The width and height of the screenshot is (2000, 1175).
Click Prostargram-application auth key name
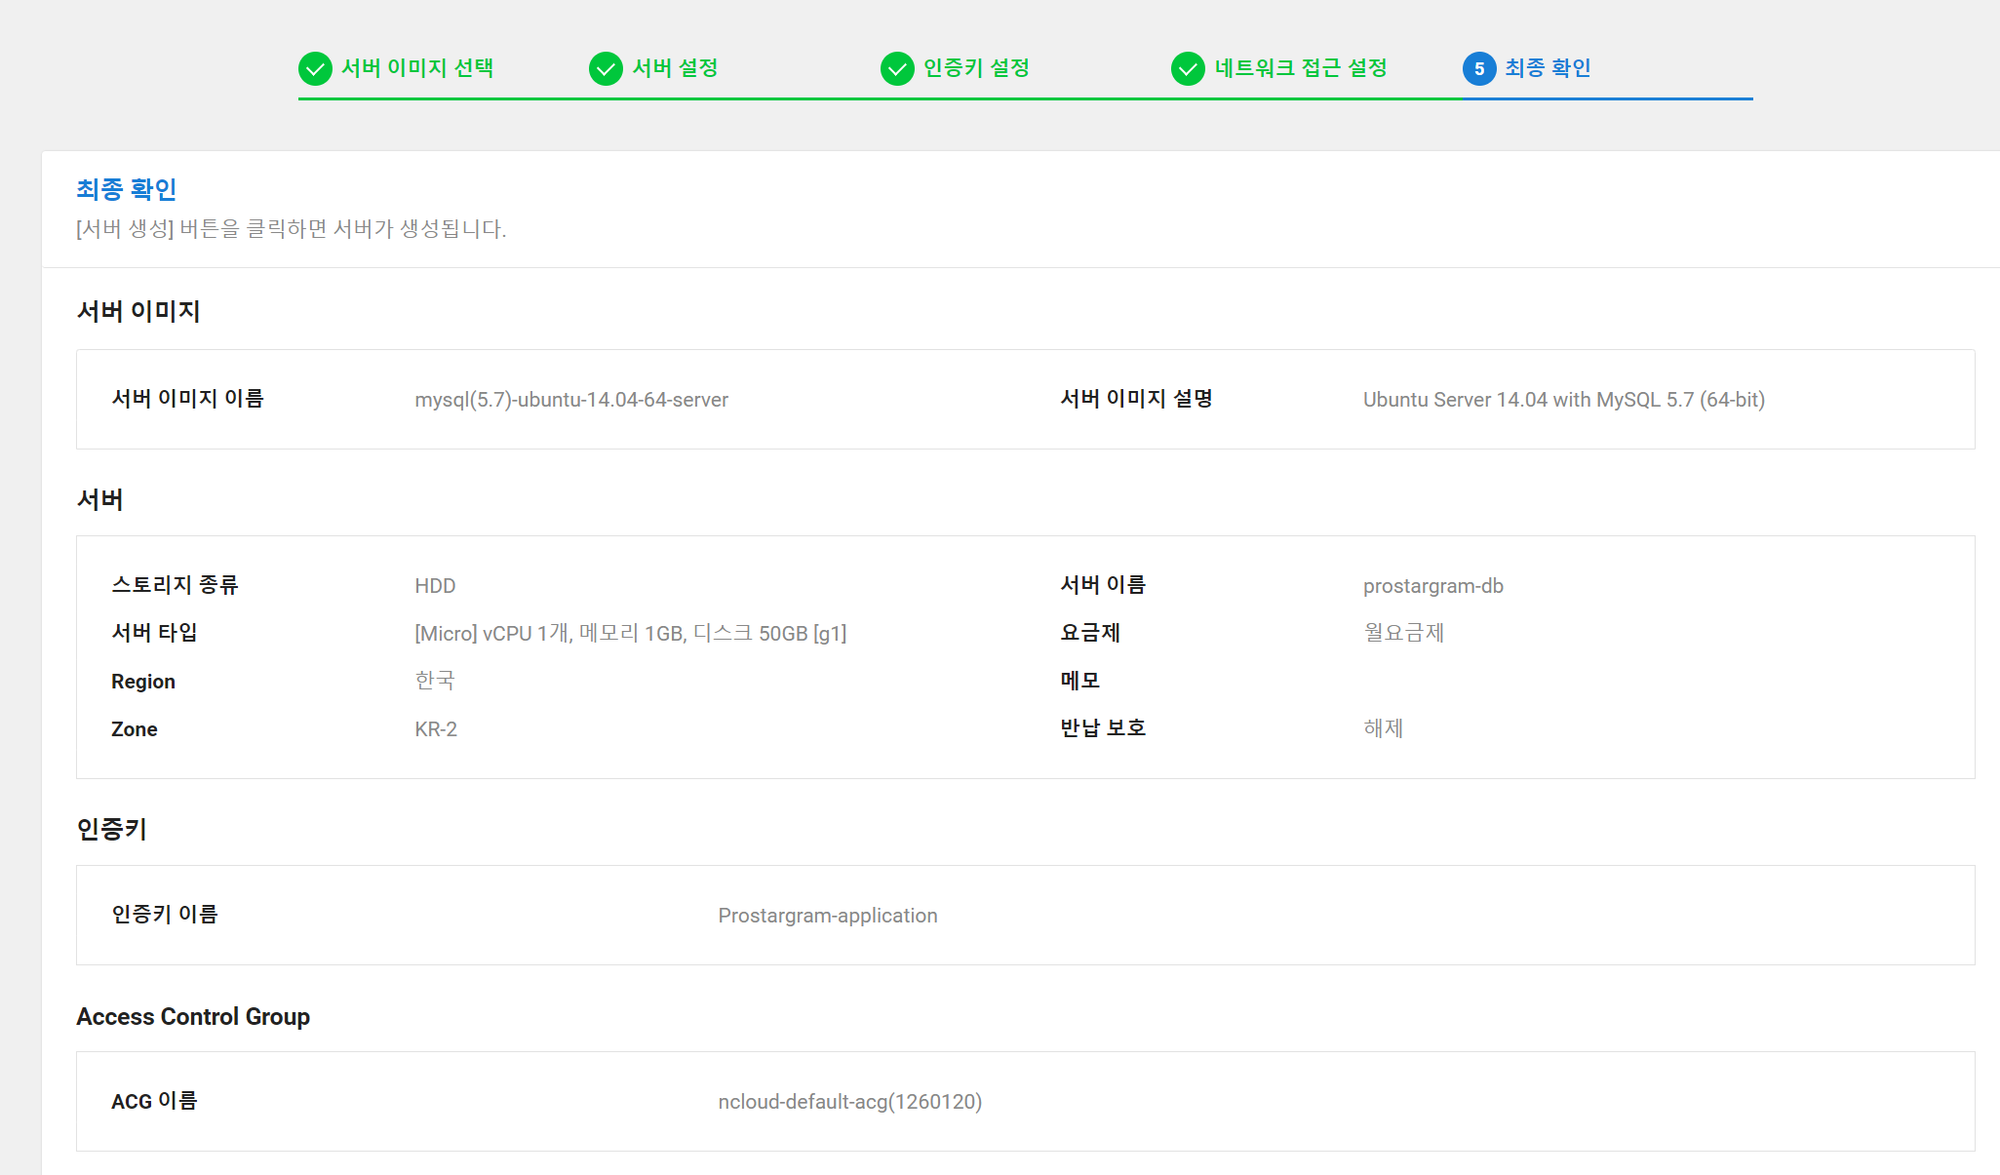(827, 916)
